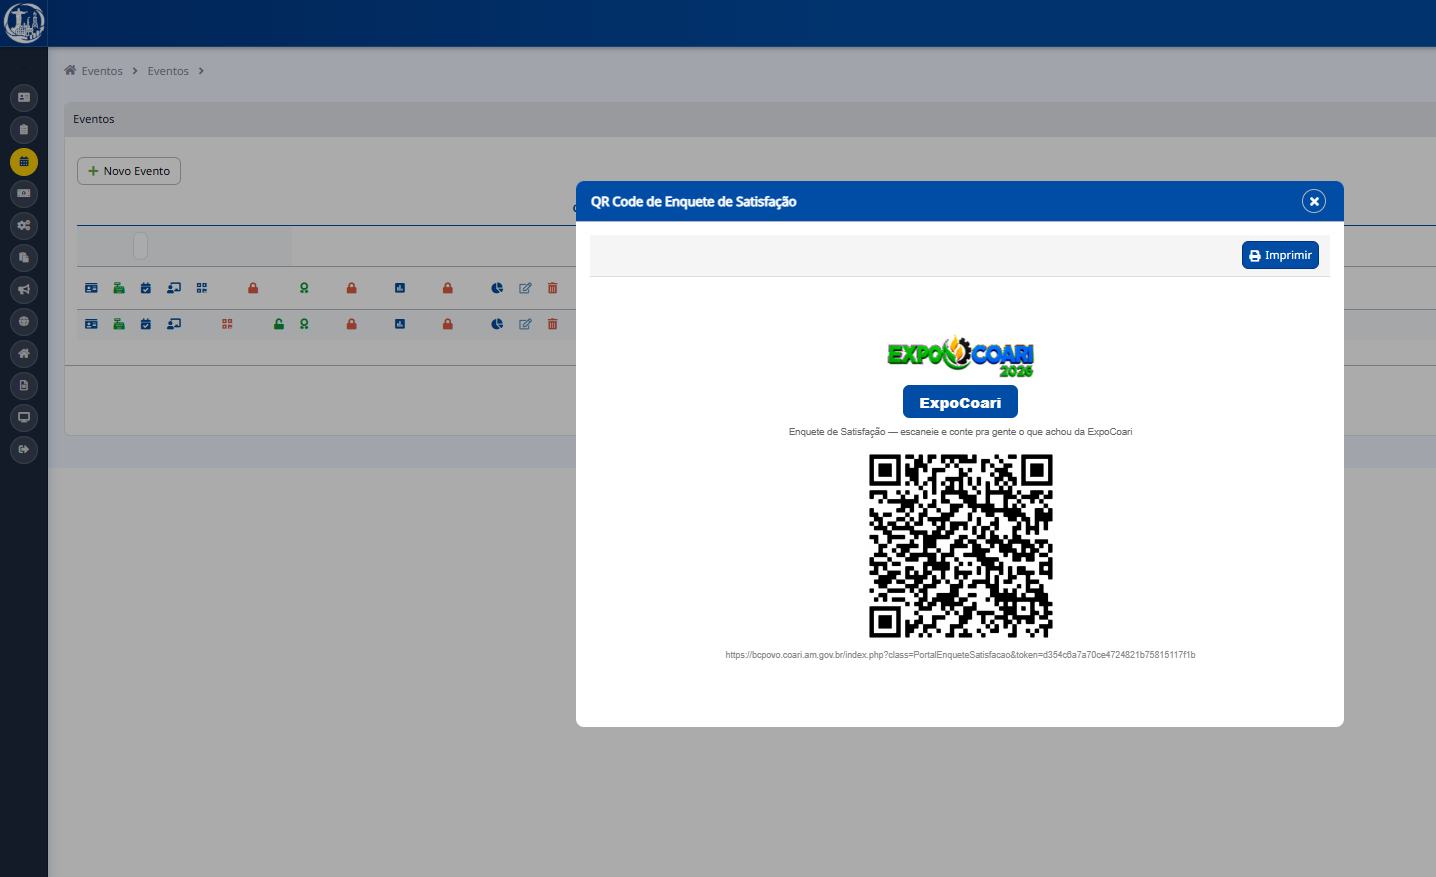Click the Eventos panel header text
This screenshot has width=1436, height=877.
click(x=94, y=119)
